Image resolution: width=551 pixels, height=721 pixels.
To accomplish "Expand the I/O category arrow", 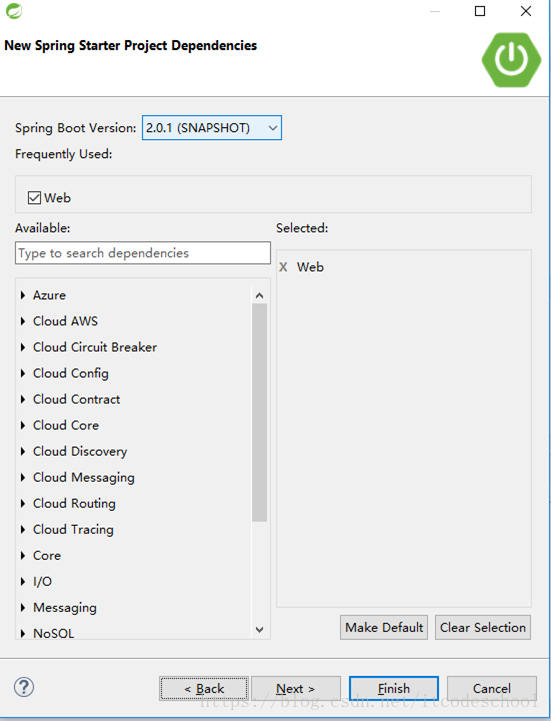I will 23,582.
